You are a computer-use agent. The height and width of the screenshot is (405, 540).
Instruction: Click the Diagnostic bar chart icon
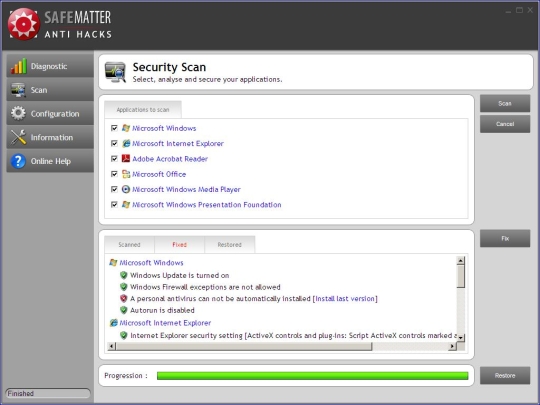click(x=19, y=66)
